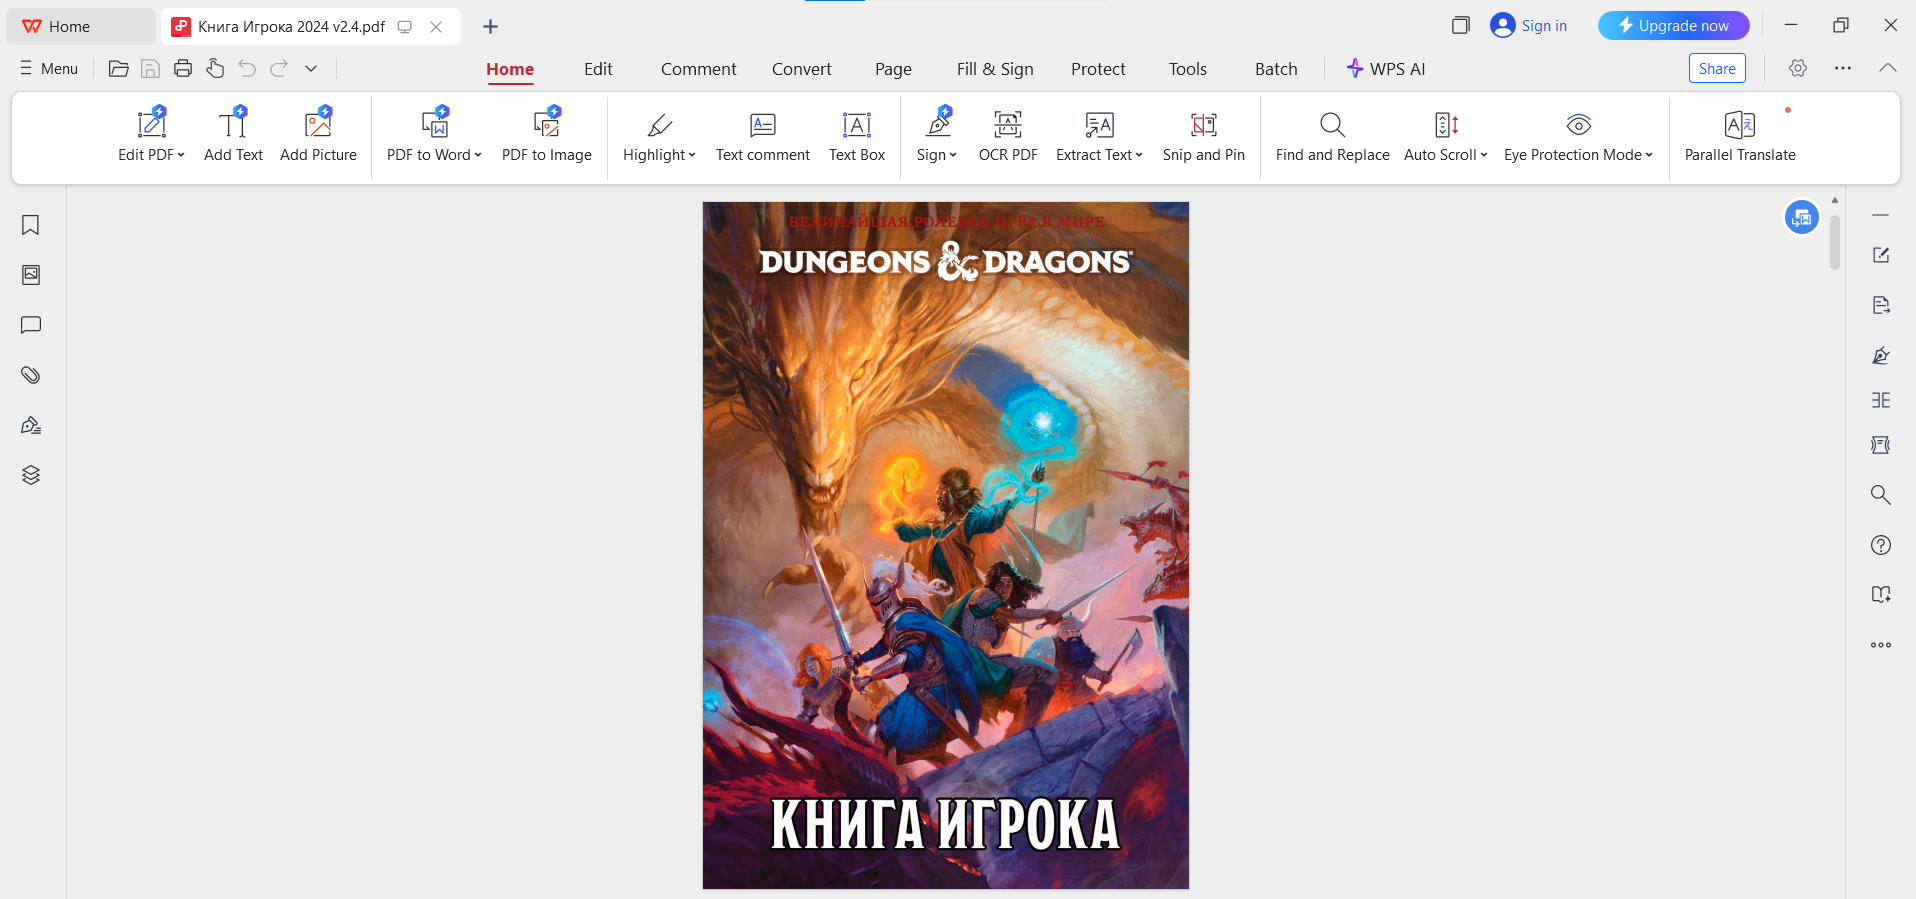Screen dimensions: 1916x899
Task: Select the Text Box tool
Action: coord(857,134)
